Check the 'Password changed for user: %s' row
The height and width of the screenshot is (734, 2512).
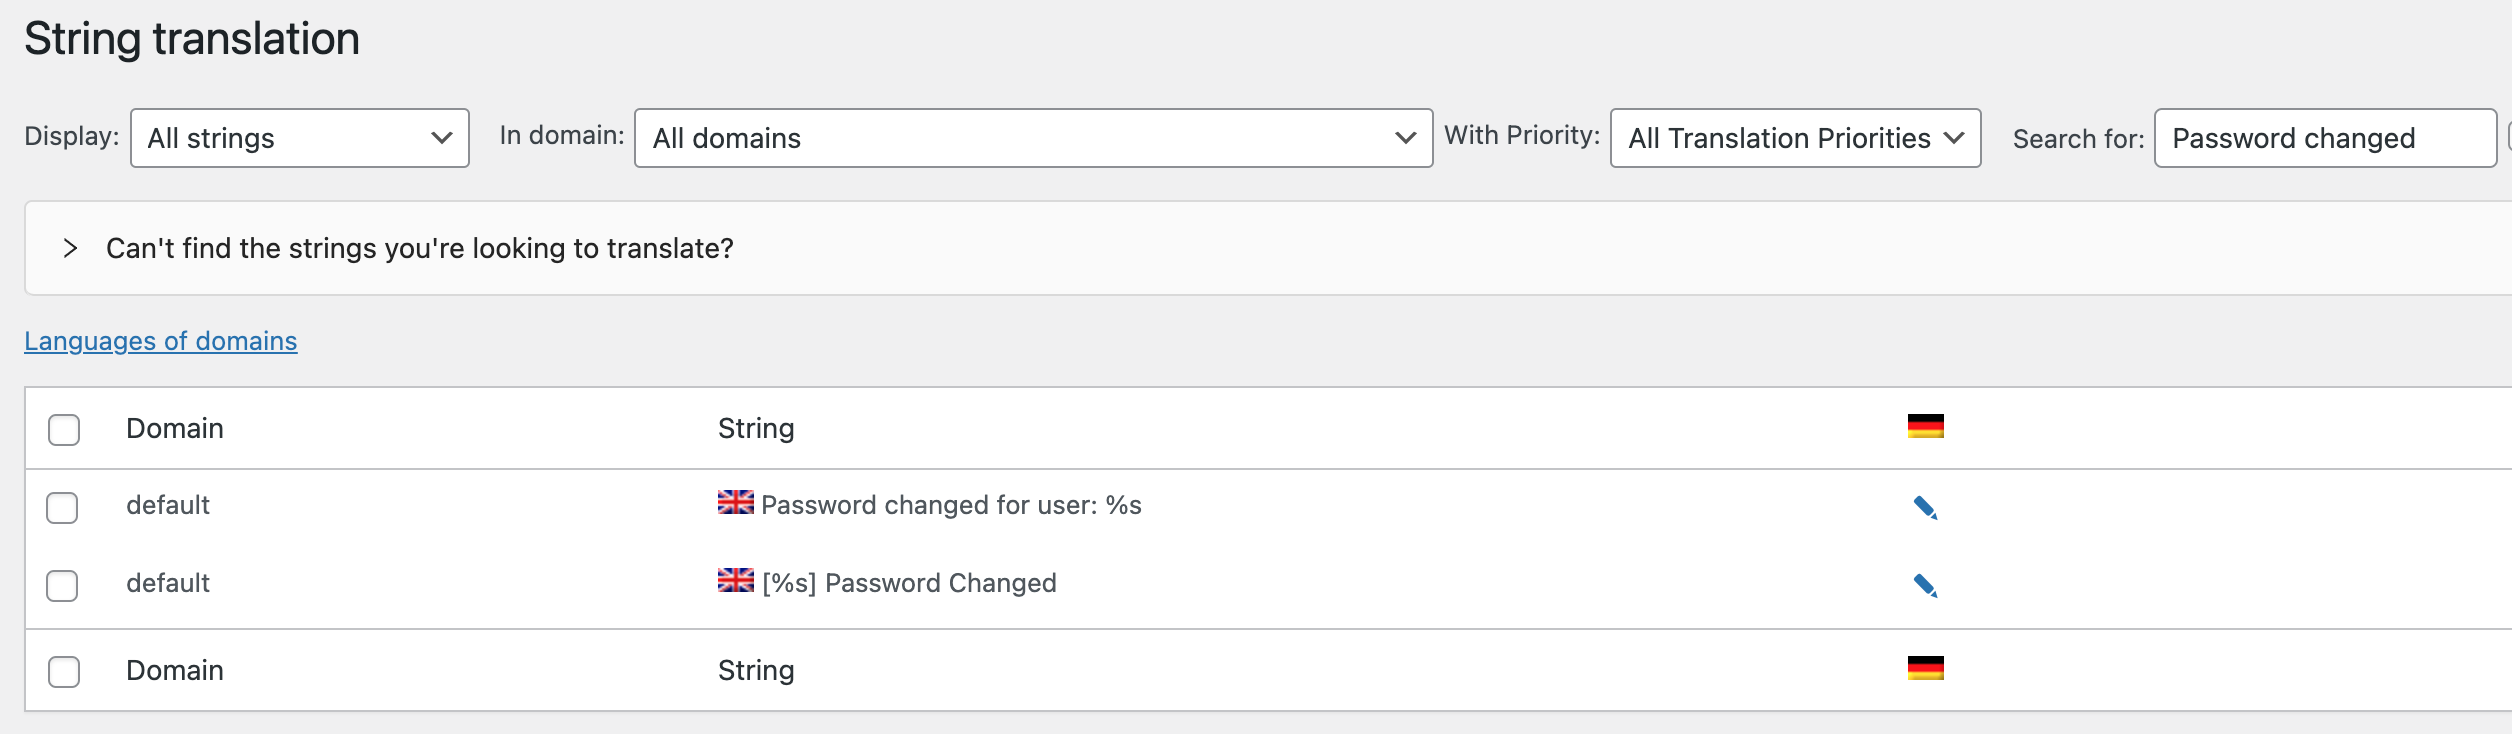click(x=62, y=508)
